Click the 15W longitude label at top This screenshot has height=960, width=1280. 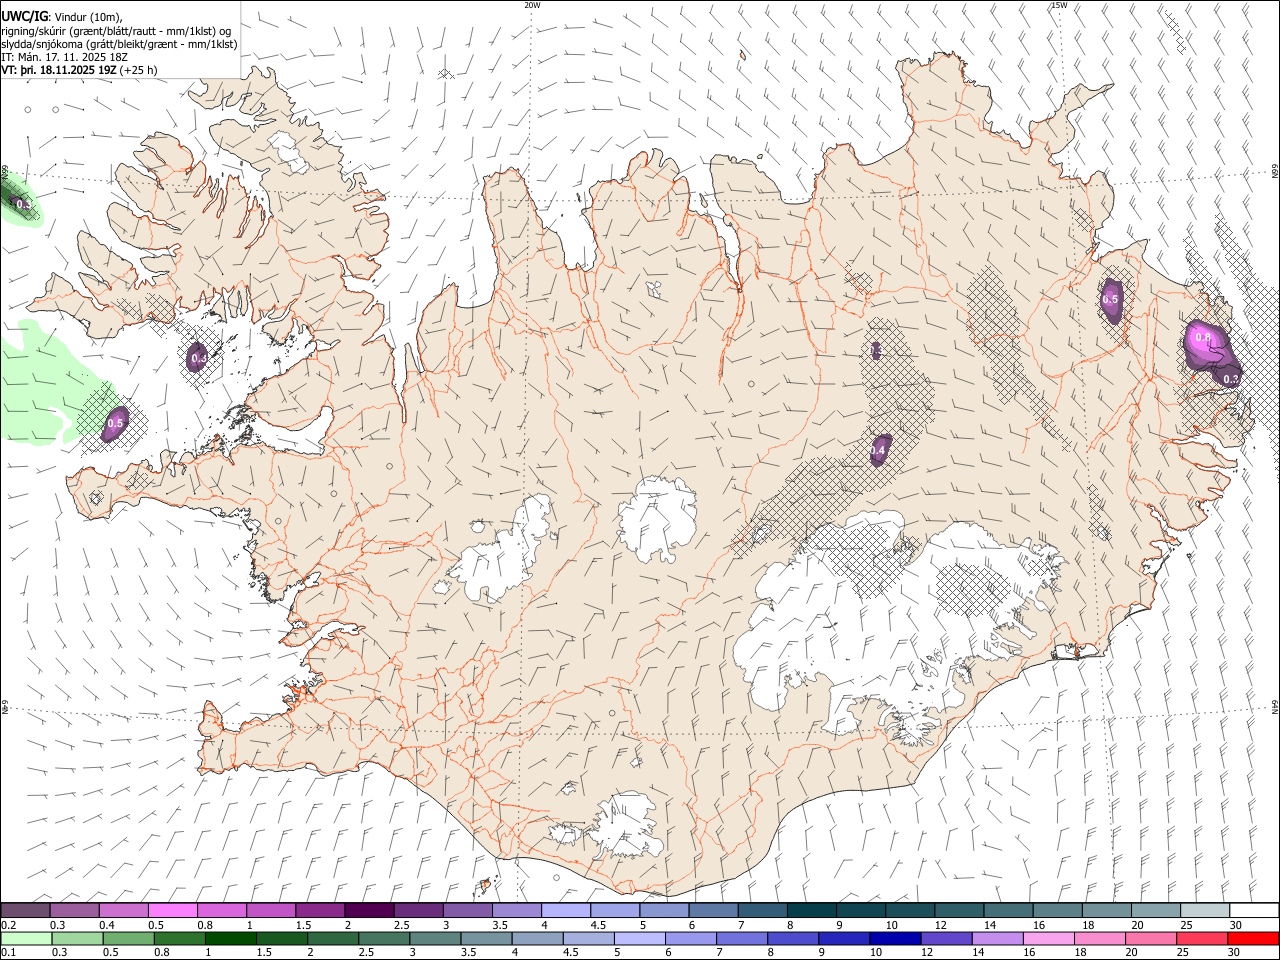(1059, 5)
